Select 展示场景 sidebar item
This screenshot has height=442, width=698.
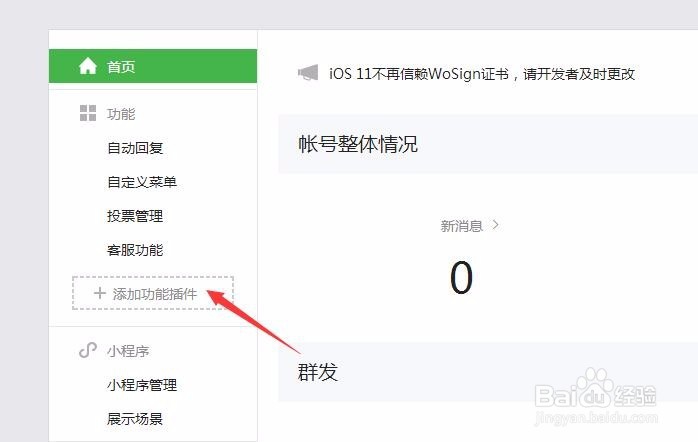pos(135,419)
